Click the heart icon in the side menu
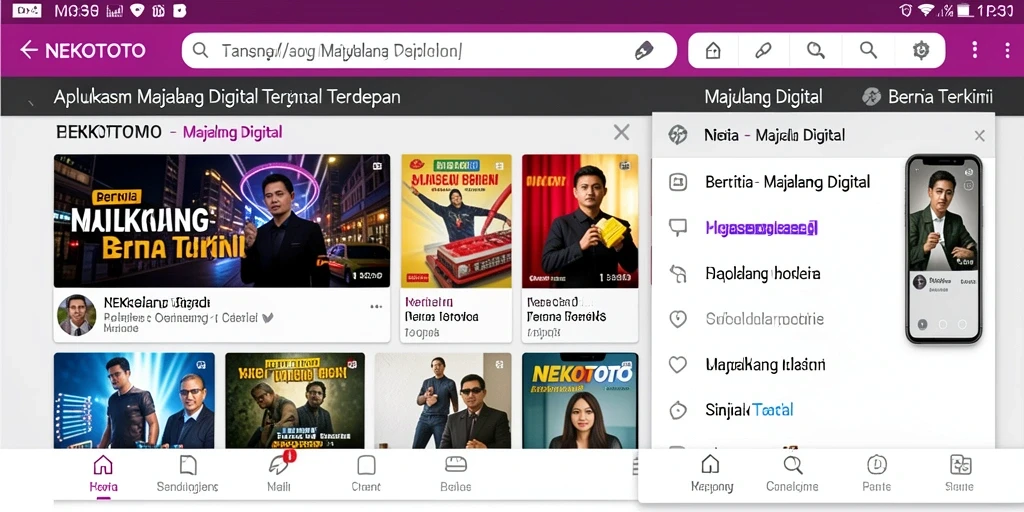 (678, 364)
